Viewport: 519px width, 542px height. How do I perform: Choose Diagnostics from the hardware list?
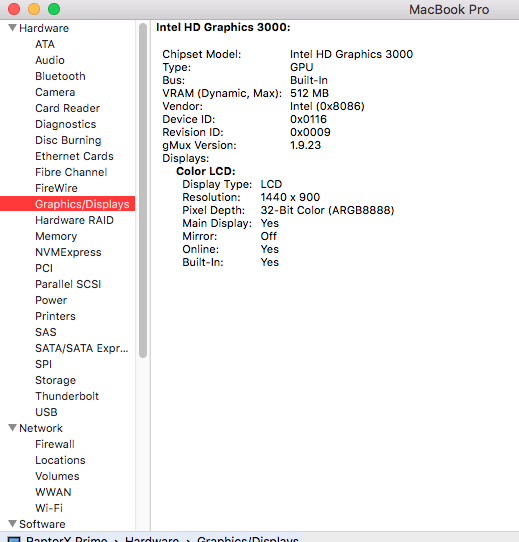coord(66,124)
